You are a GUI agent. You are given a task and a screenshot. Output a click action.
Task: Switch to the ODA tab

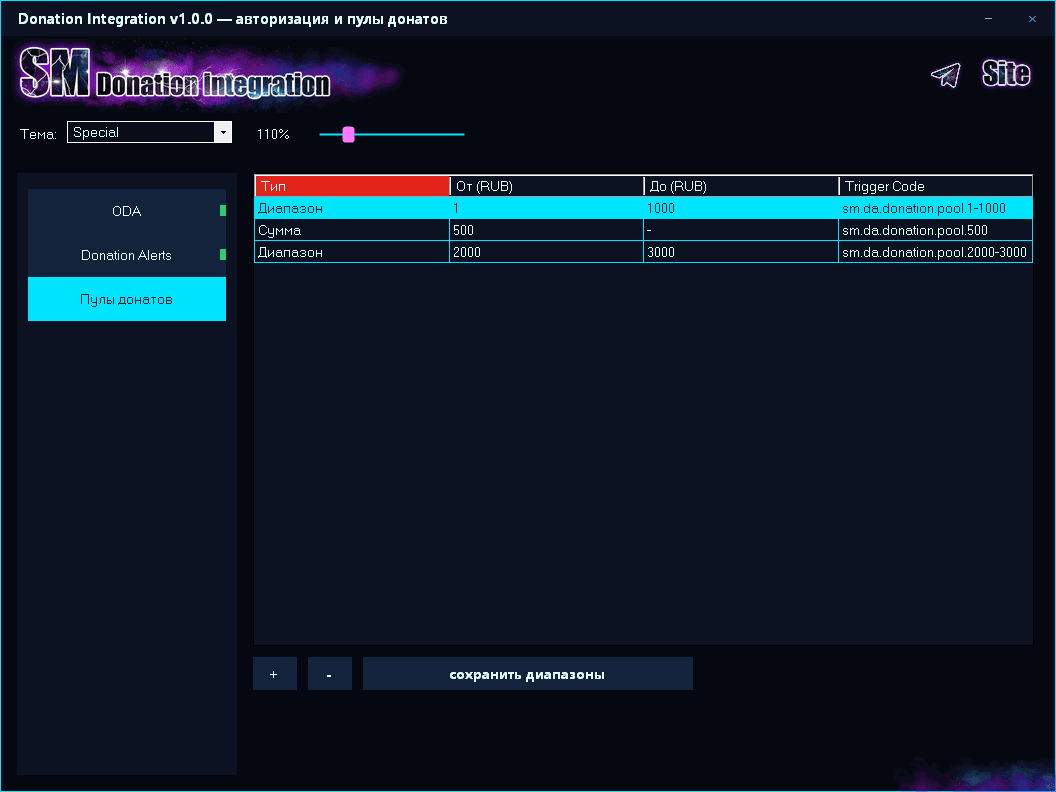tap(127, 211)
